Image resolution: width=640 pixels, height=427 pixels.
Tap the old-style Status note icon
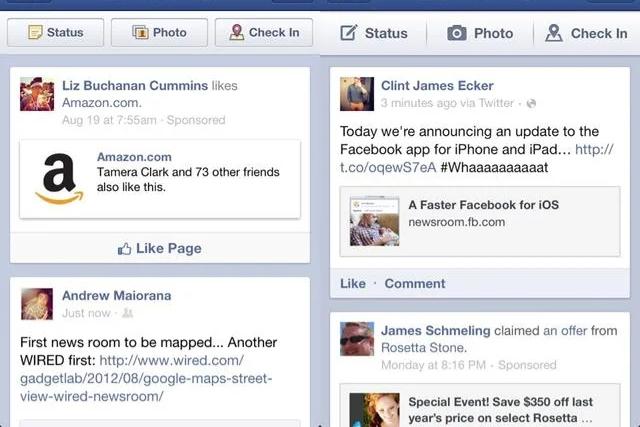coord(35,32)
